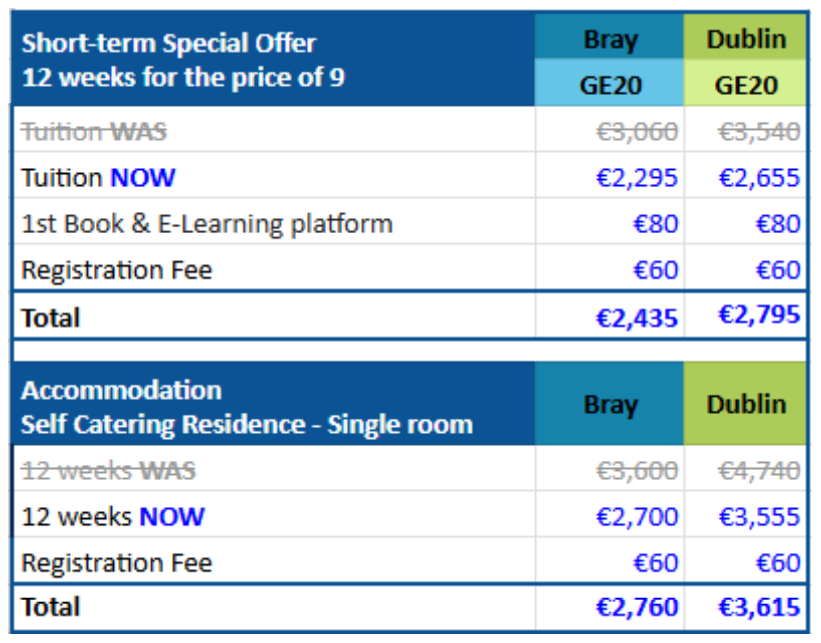The width and height of the screenshot is (821, 643).
Task: Select the Bray header in tuition table
Action: tap(610, 40)
